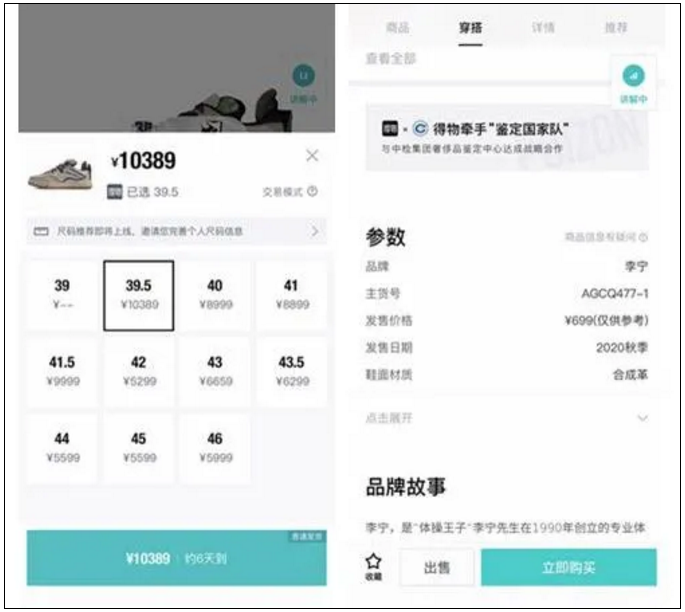The height and width of the screenshot is (612, 685).
Task: Click the 品牌 value 李宁
Action: point(636,266)
